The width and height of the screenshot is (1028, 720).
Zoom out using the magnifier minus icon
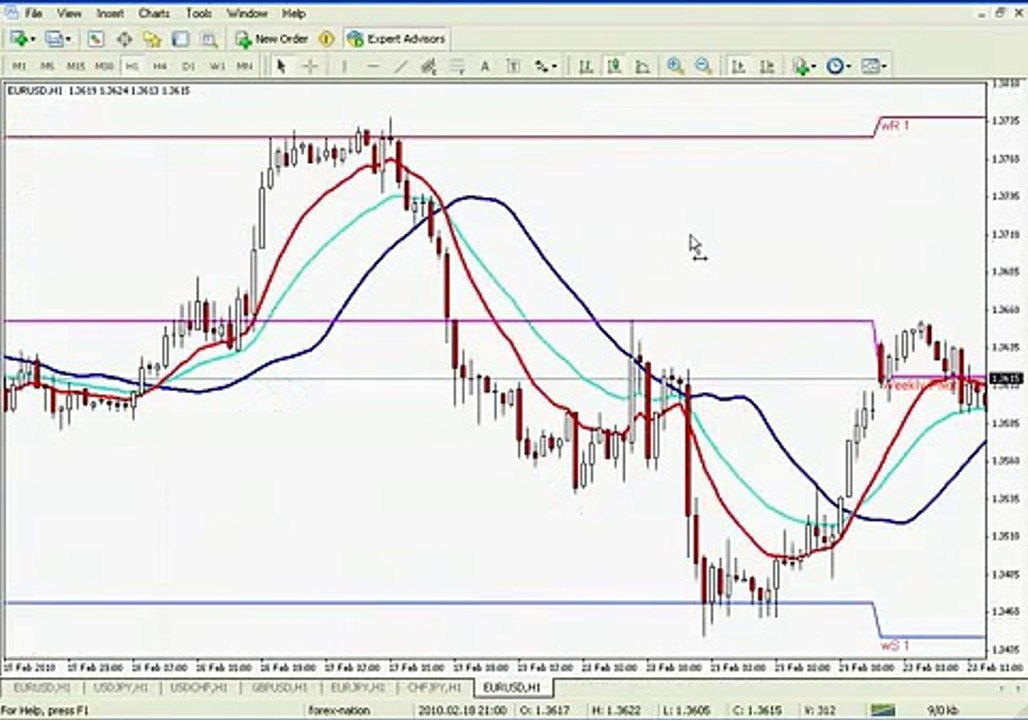click(x=703, y=66)
